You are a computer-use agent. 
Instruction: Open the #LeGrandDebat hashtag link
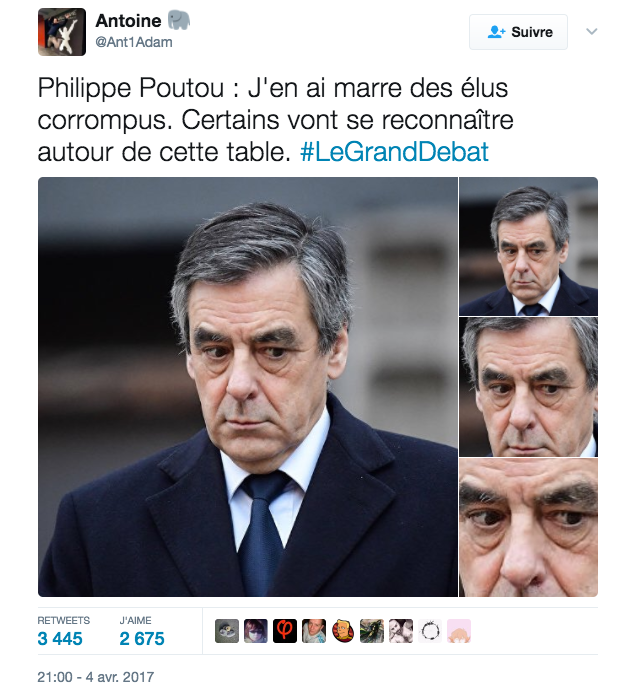(394, 152)
